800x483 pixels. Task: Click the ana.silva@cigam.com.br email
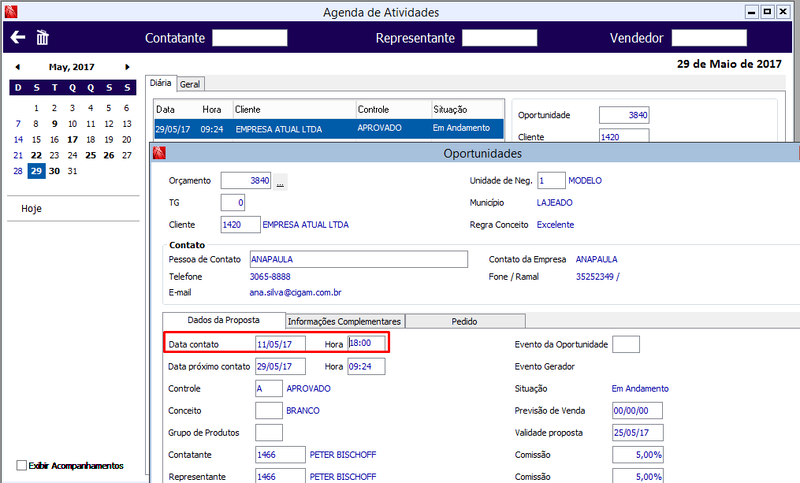click(295, 293)
